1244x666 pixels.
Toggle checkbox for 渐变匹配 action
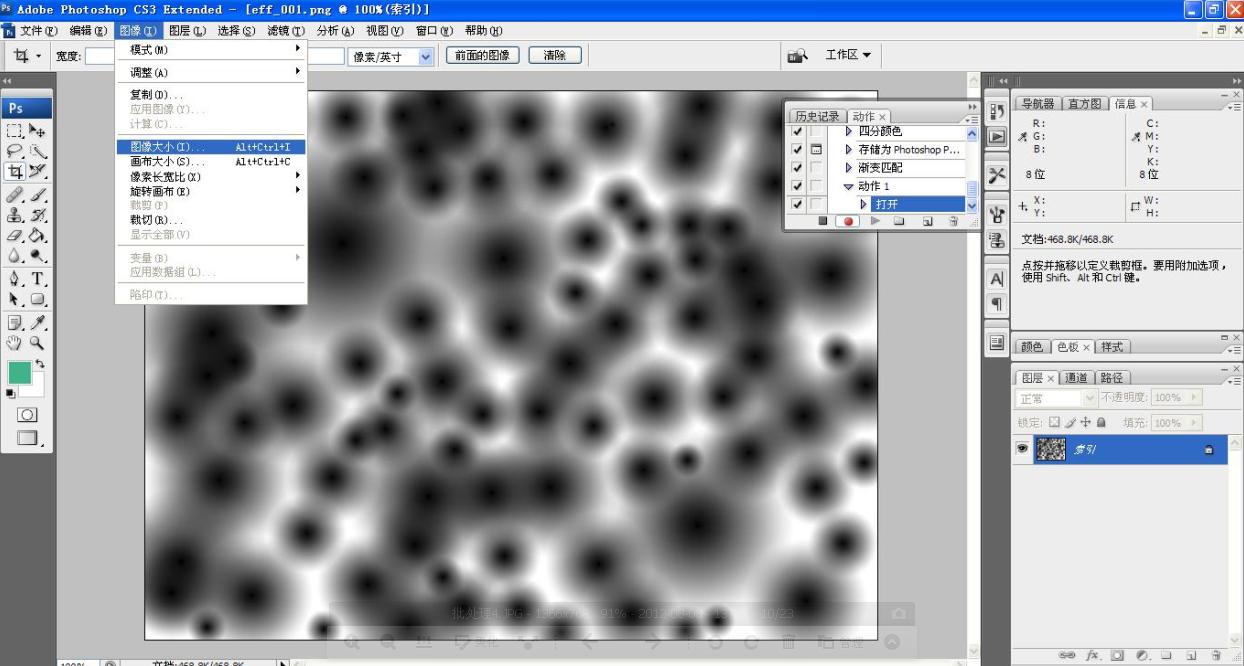pyautogui.click(x=797, y=168)
